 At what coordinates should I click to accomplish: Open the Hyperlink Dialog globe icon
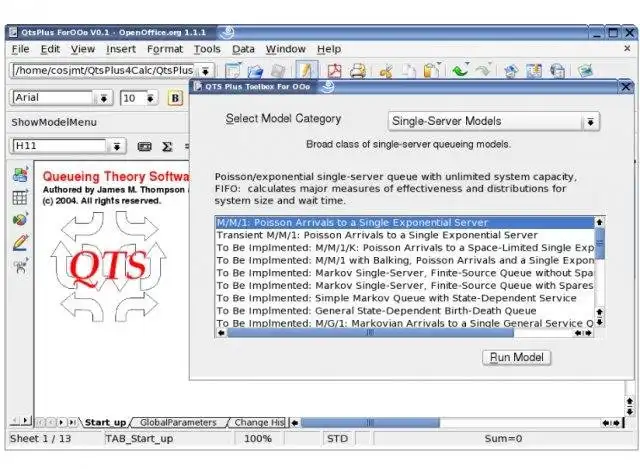point(557,71)
